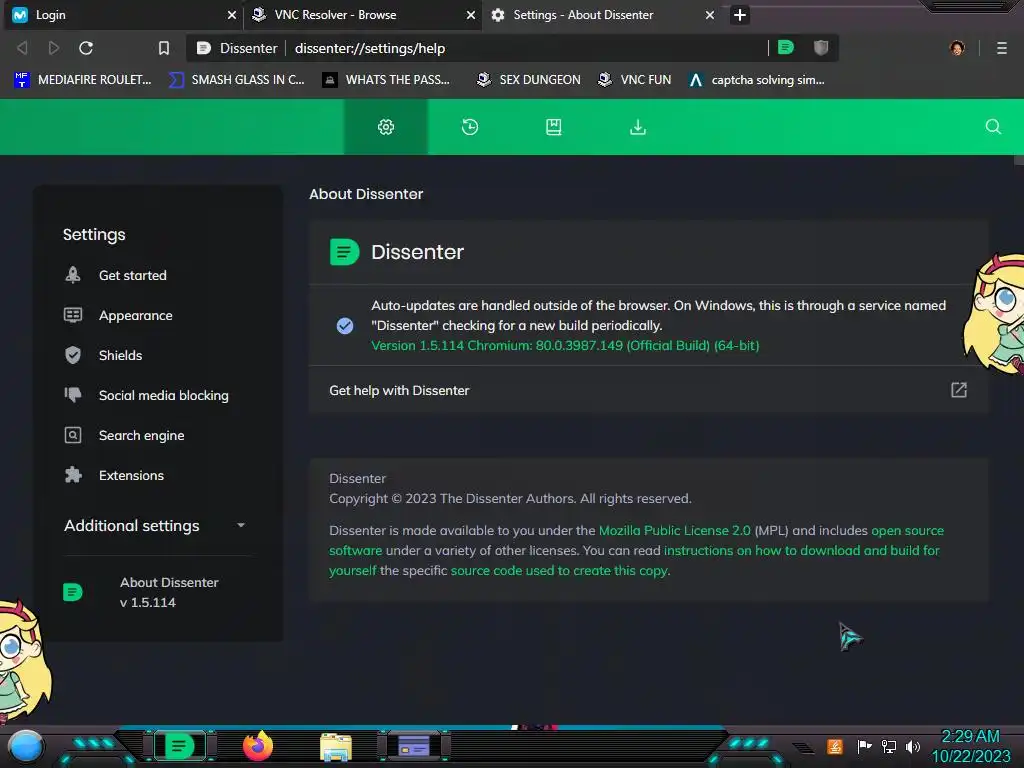Click the user profile avatar
The image size is (1024, 768).
tap(957, 48)
